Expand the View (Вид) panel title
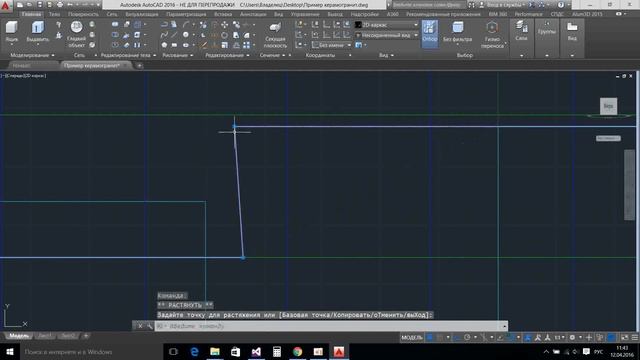640x360 pixels. (386, 55)
